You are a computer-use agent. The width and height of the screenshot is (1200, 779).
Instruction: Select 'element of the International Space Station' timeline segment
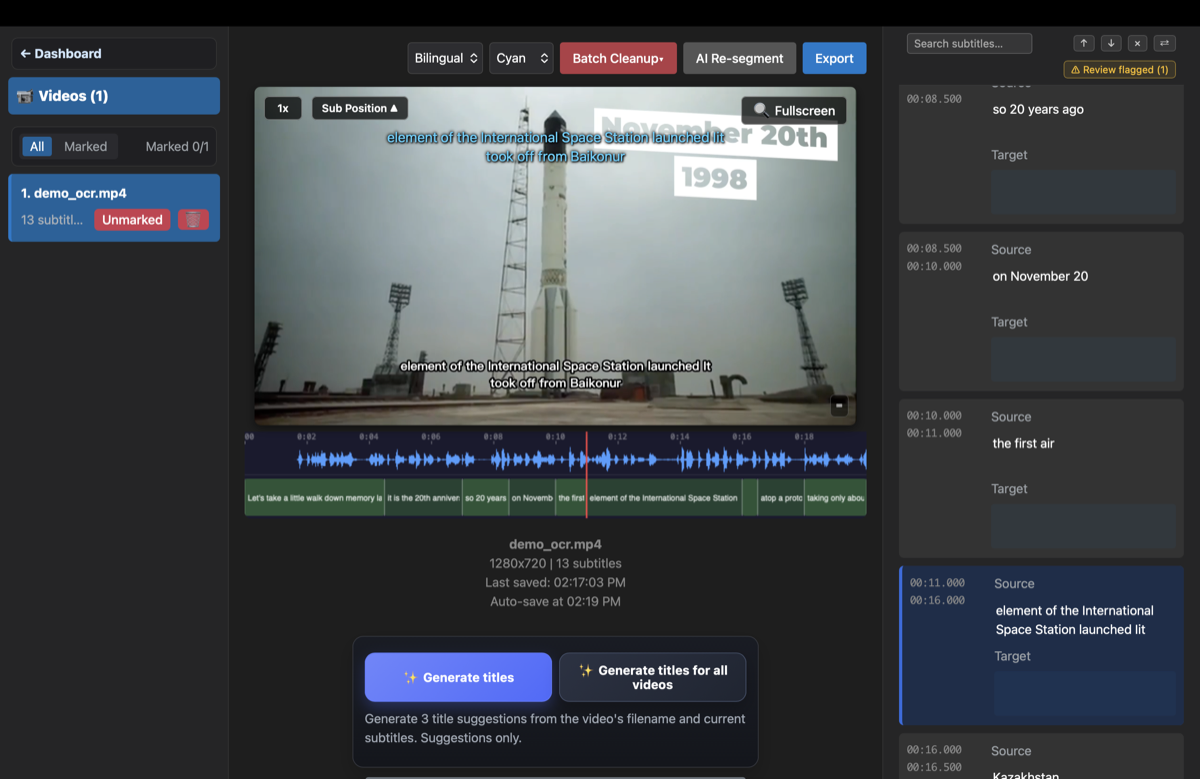(664, 497)
